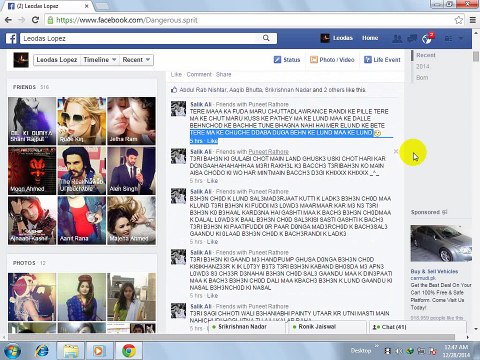This screenshot has height=360, width=480.
Task: Hide the Salik Ali comment with X
Action: (x=396, y=151)
